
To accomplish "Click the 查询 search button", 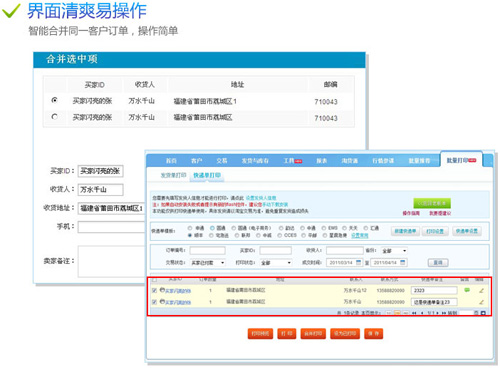I will pyautogui.click(x=438, y=263).
